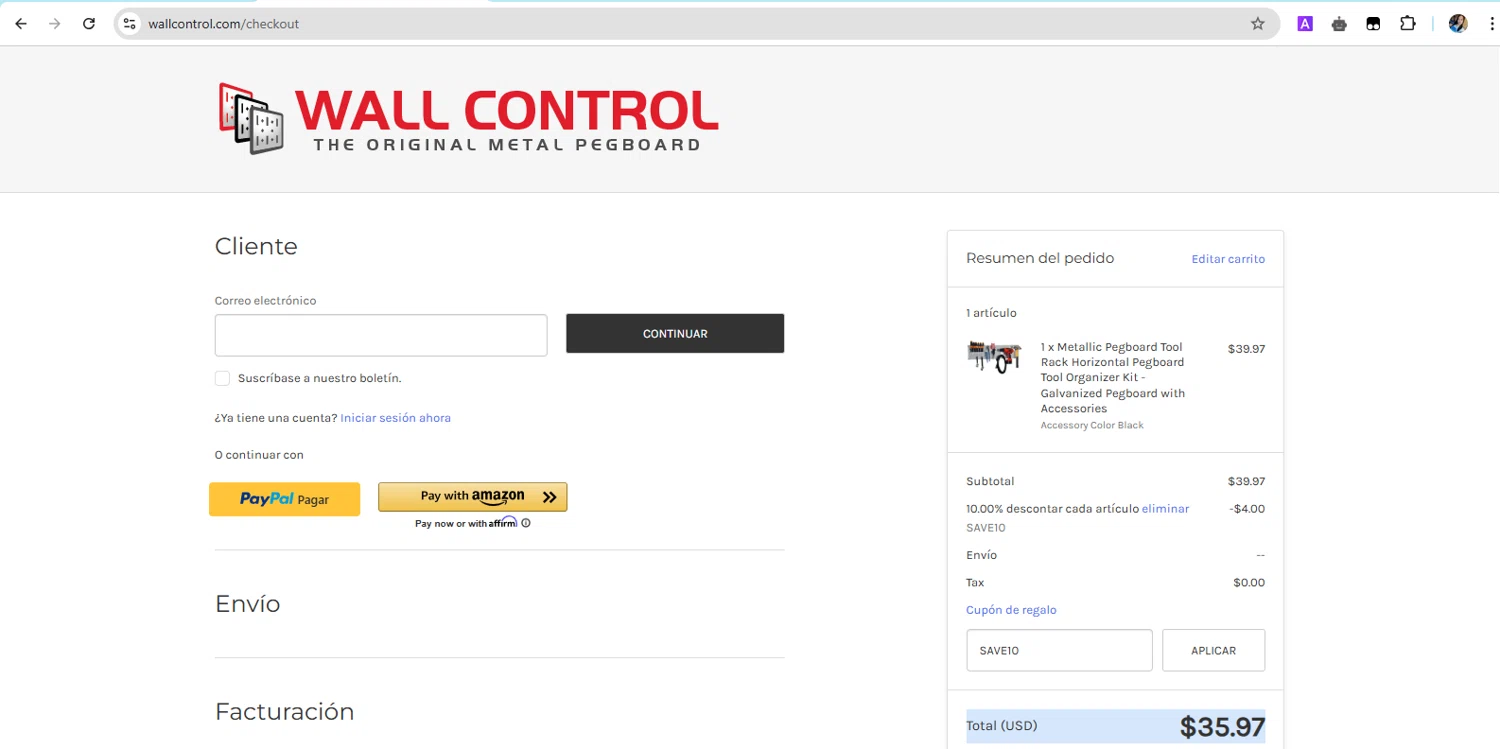Click the O continuar con text

click(259, 455)
